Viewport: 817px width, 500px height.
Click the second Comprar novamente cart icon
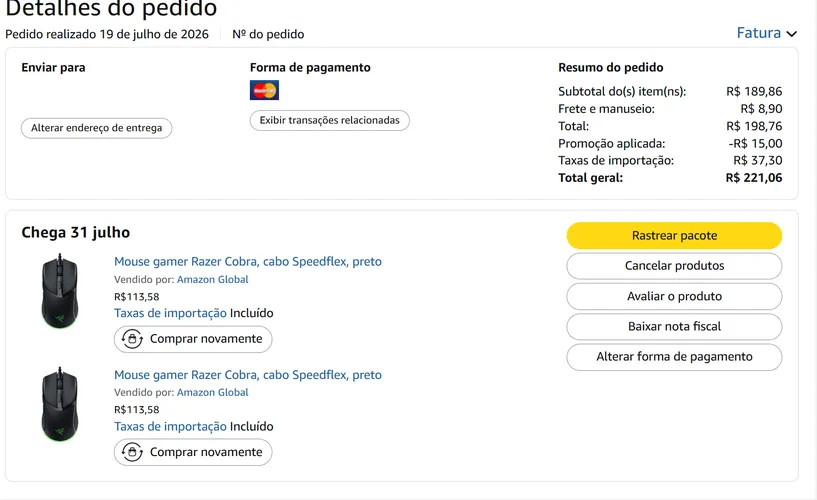(x=132, y=452)
